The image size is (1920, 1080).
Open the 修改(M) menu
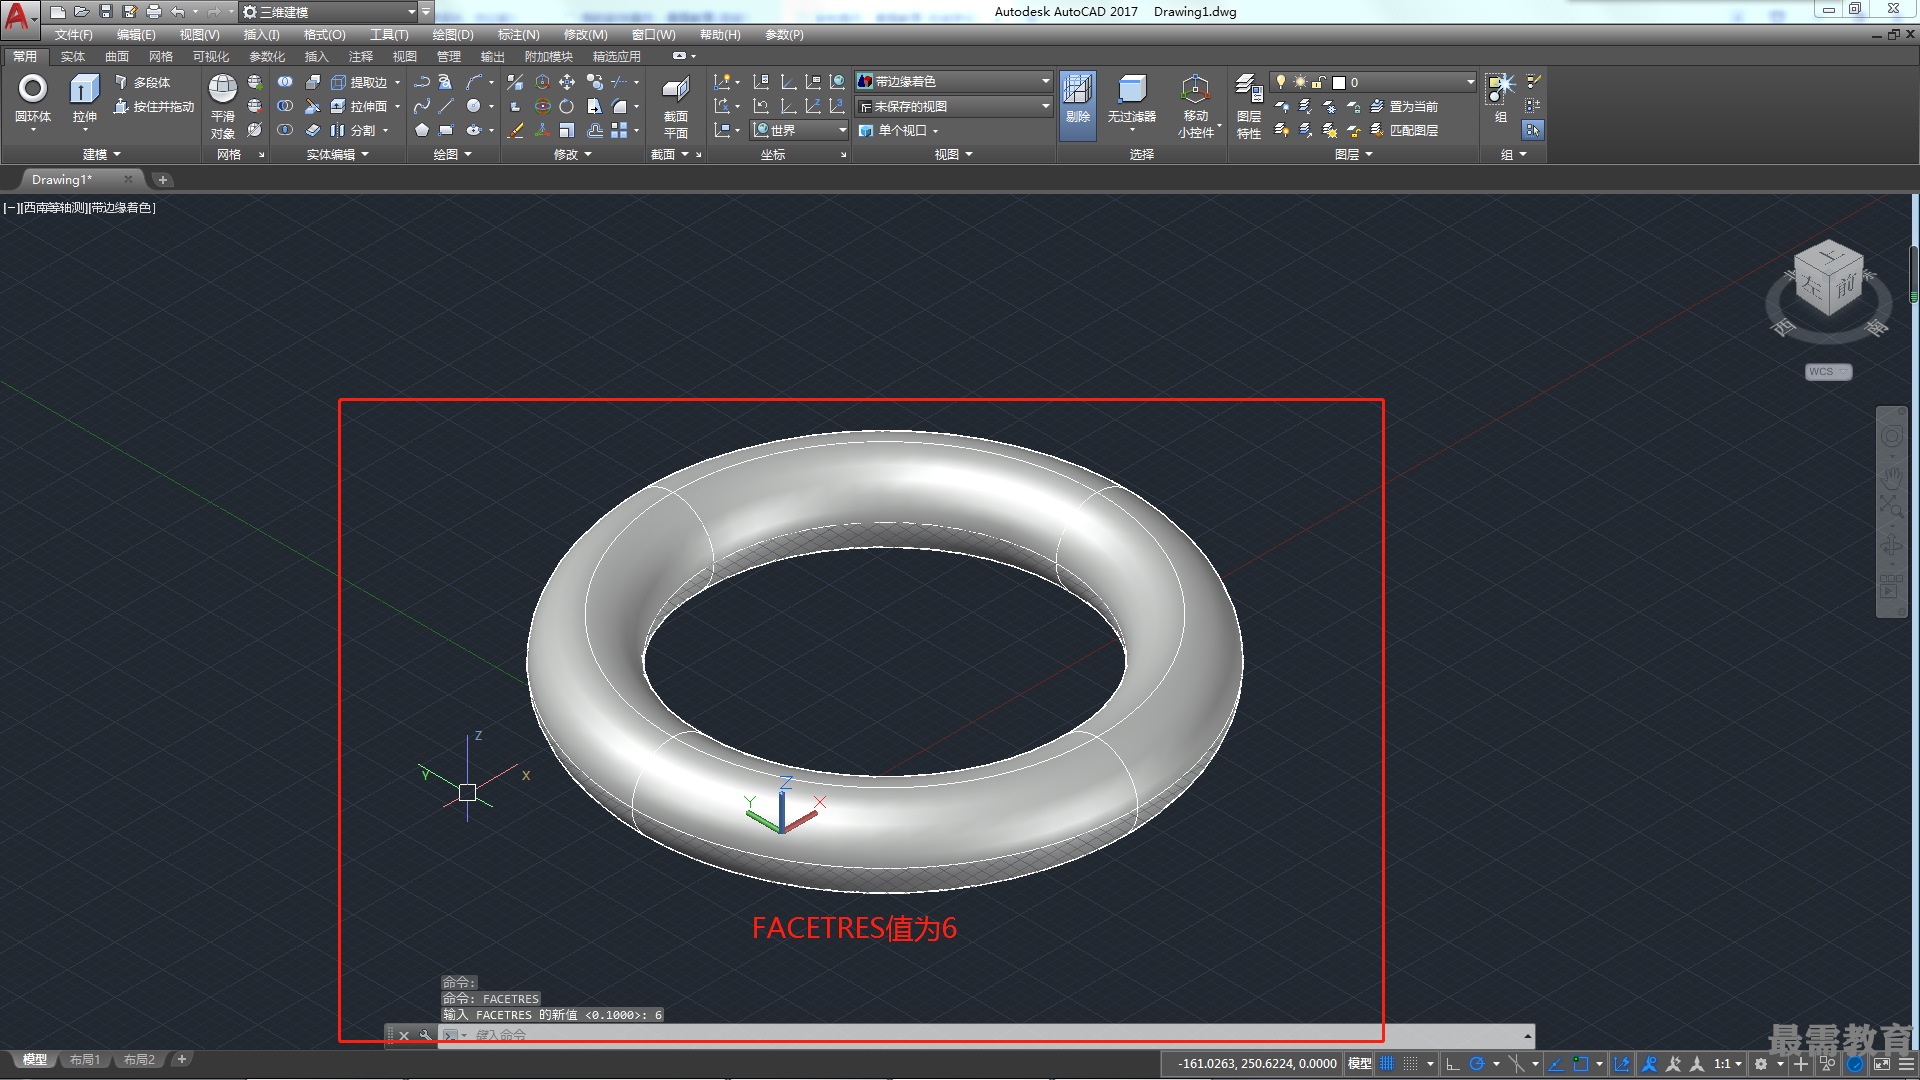pyautogui.click(x=585, y=35)
